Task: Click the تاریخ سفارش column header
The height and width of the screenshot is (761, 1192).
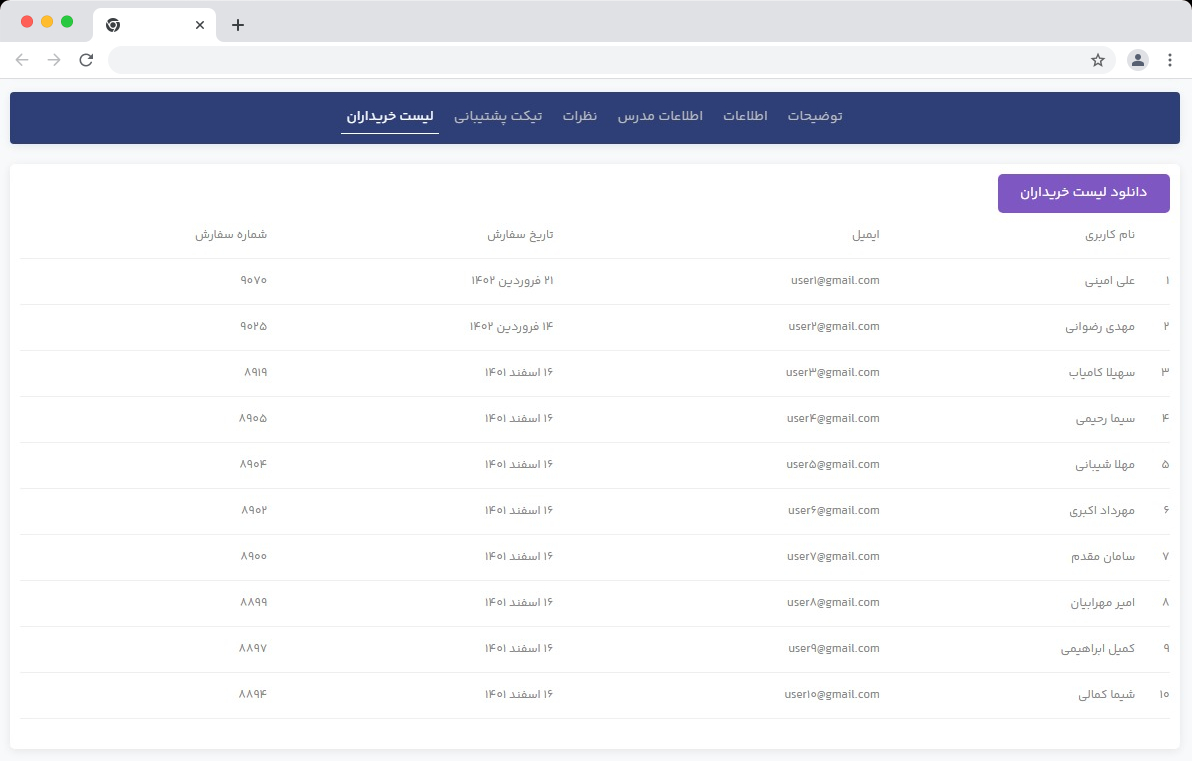Action: [520, 235]
